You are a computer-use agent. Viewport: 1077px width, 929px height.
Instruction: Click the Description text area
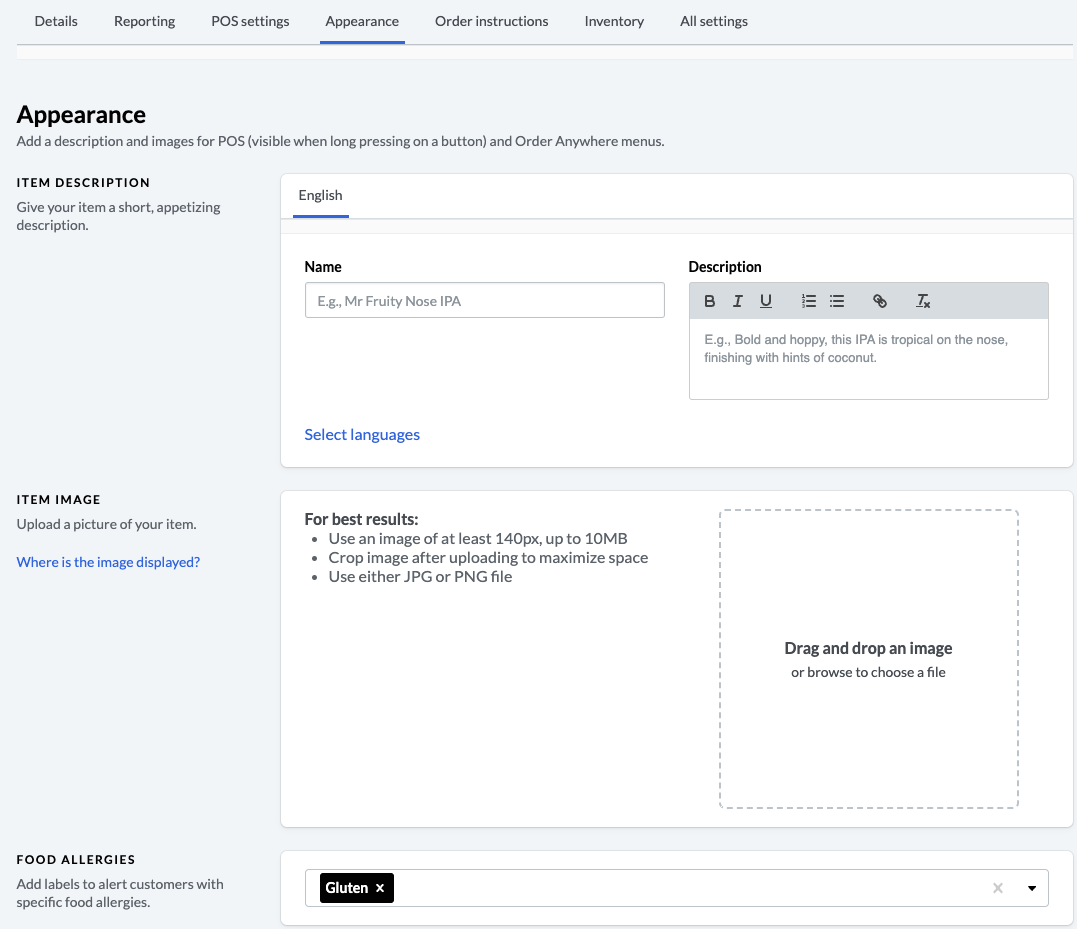pos(868,358)
